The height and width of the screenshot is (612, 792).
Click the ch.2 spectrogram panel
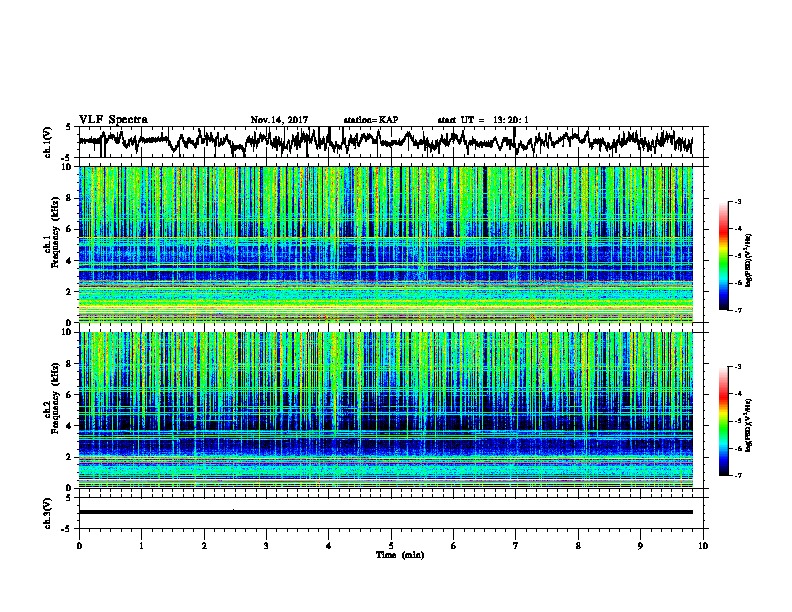(x=385, y=410)
